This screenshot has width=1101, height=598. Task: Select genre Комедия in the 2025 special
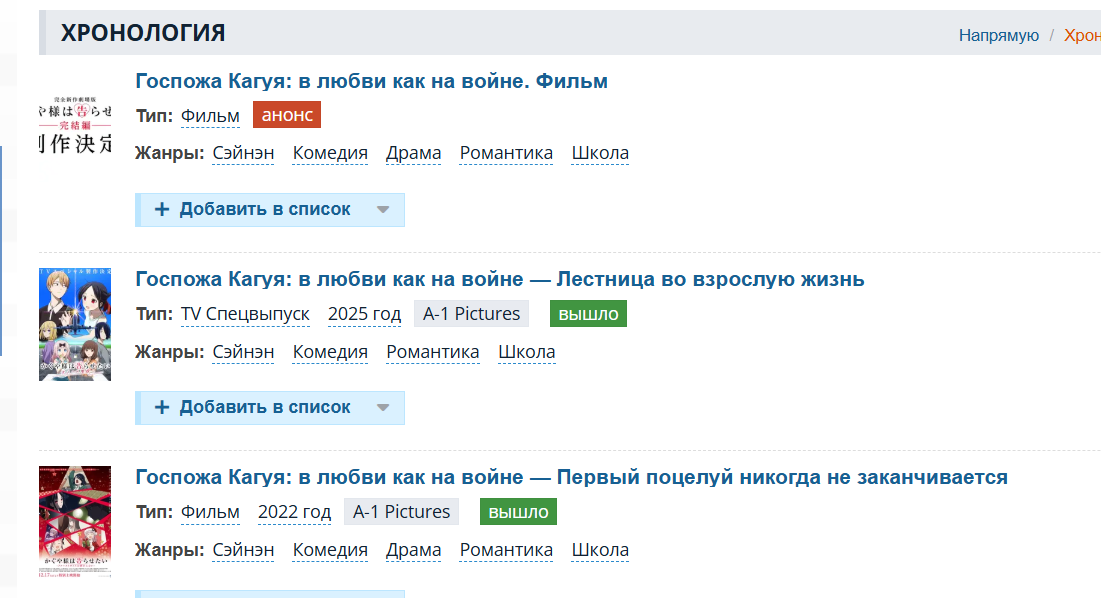[330, 352]
